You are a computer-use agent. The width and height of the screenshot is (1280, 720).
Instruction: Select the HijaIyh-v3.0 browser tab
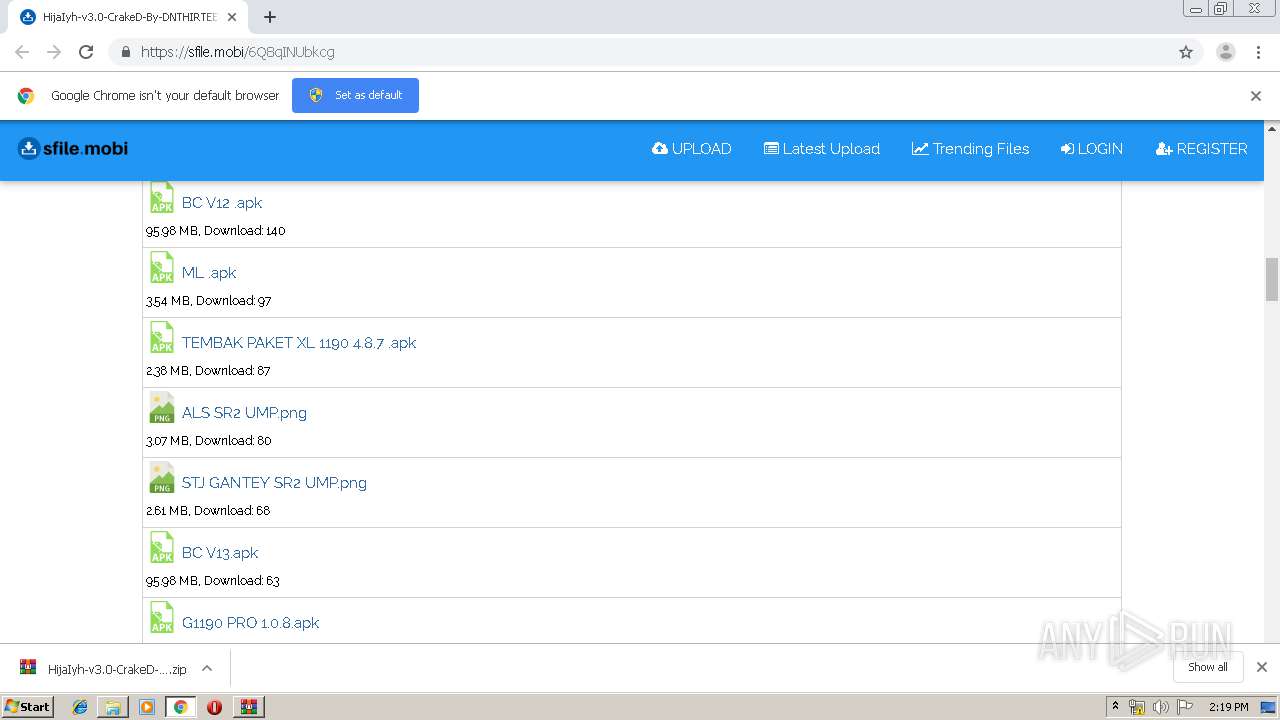130,17
